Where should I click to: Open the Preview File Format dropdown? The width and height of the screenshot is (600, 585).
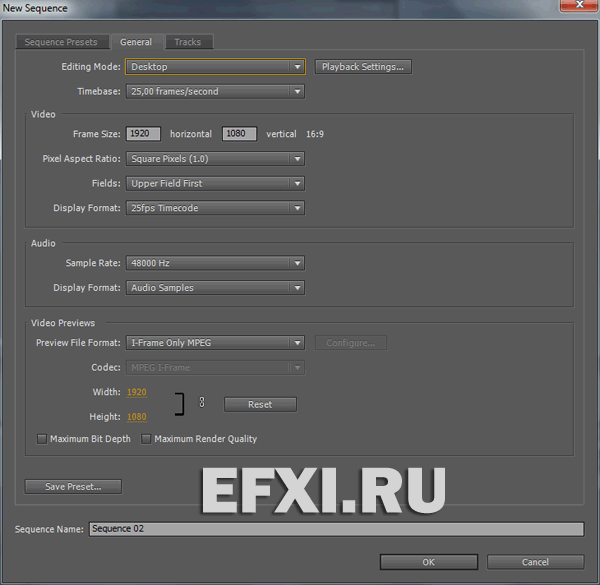point(215,343)
